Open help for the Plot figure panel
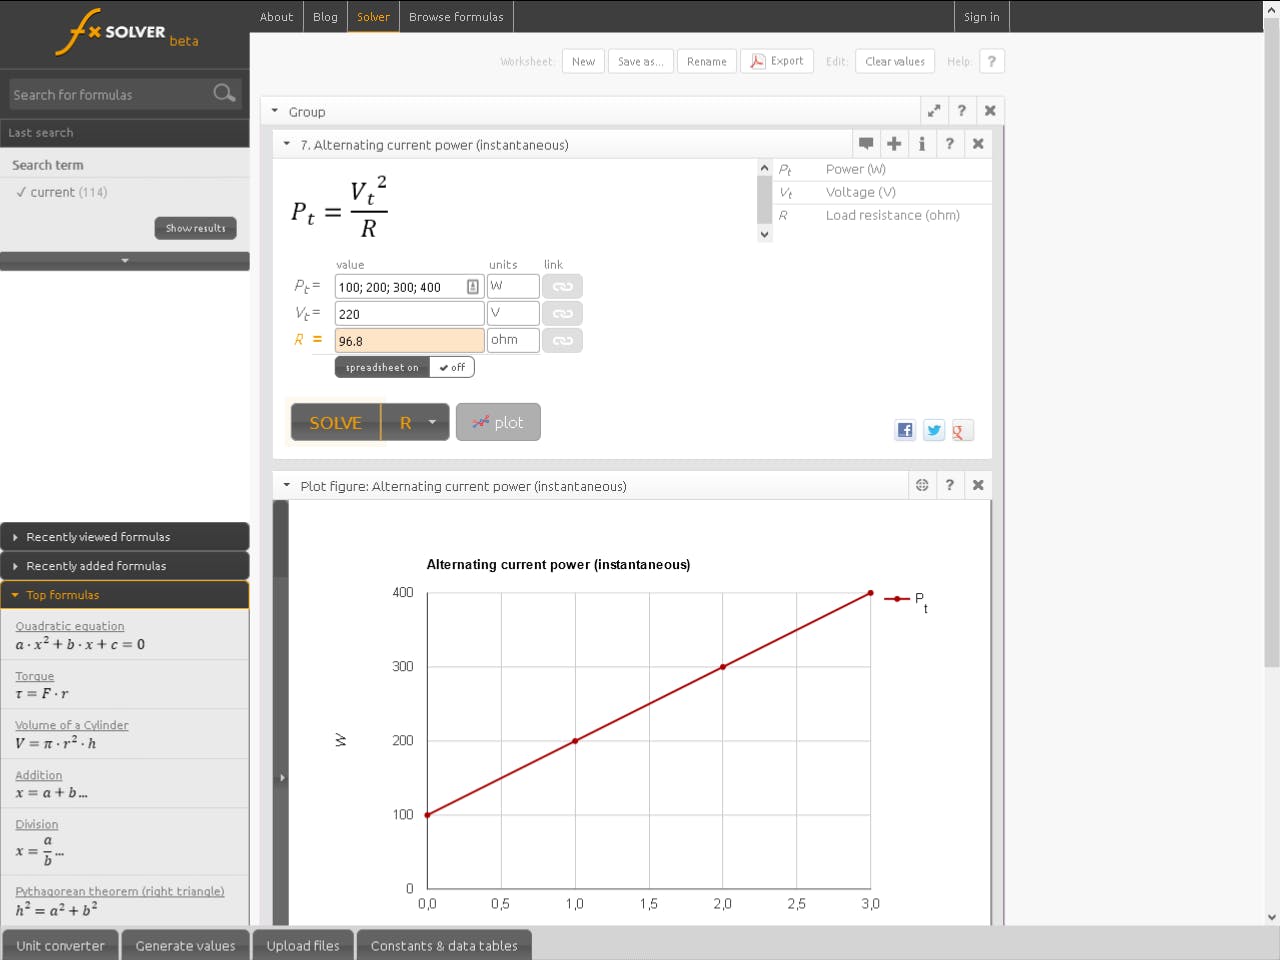This screenshot has height=960, width=1280. [x=950, y=485]
